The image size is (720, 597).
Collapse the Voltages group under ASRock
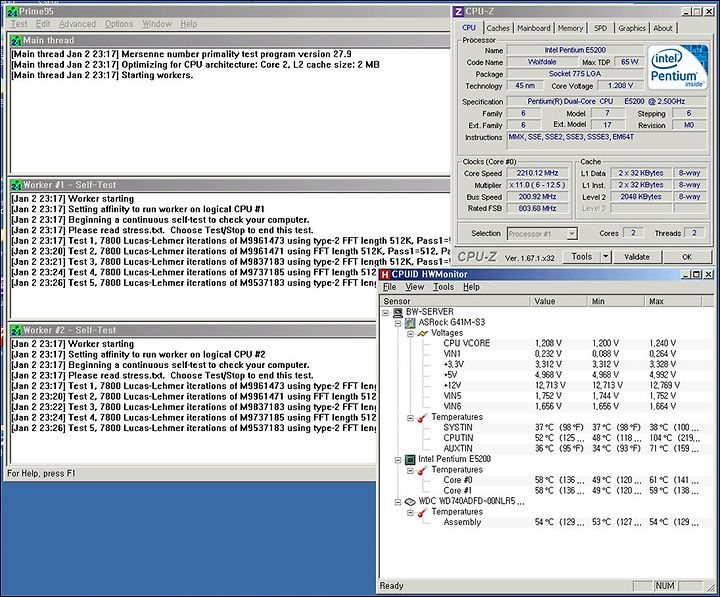[x=411, y=333]
